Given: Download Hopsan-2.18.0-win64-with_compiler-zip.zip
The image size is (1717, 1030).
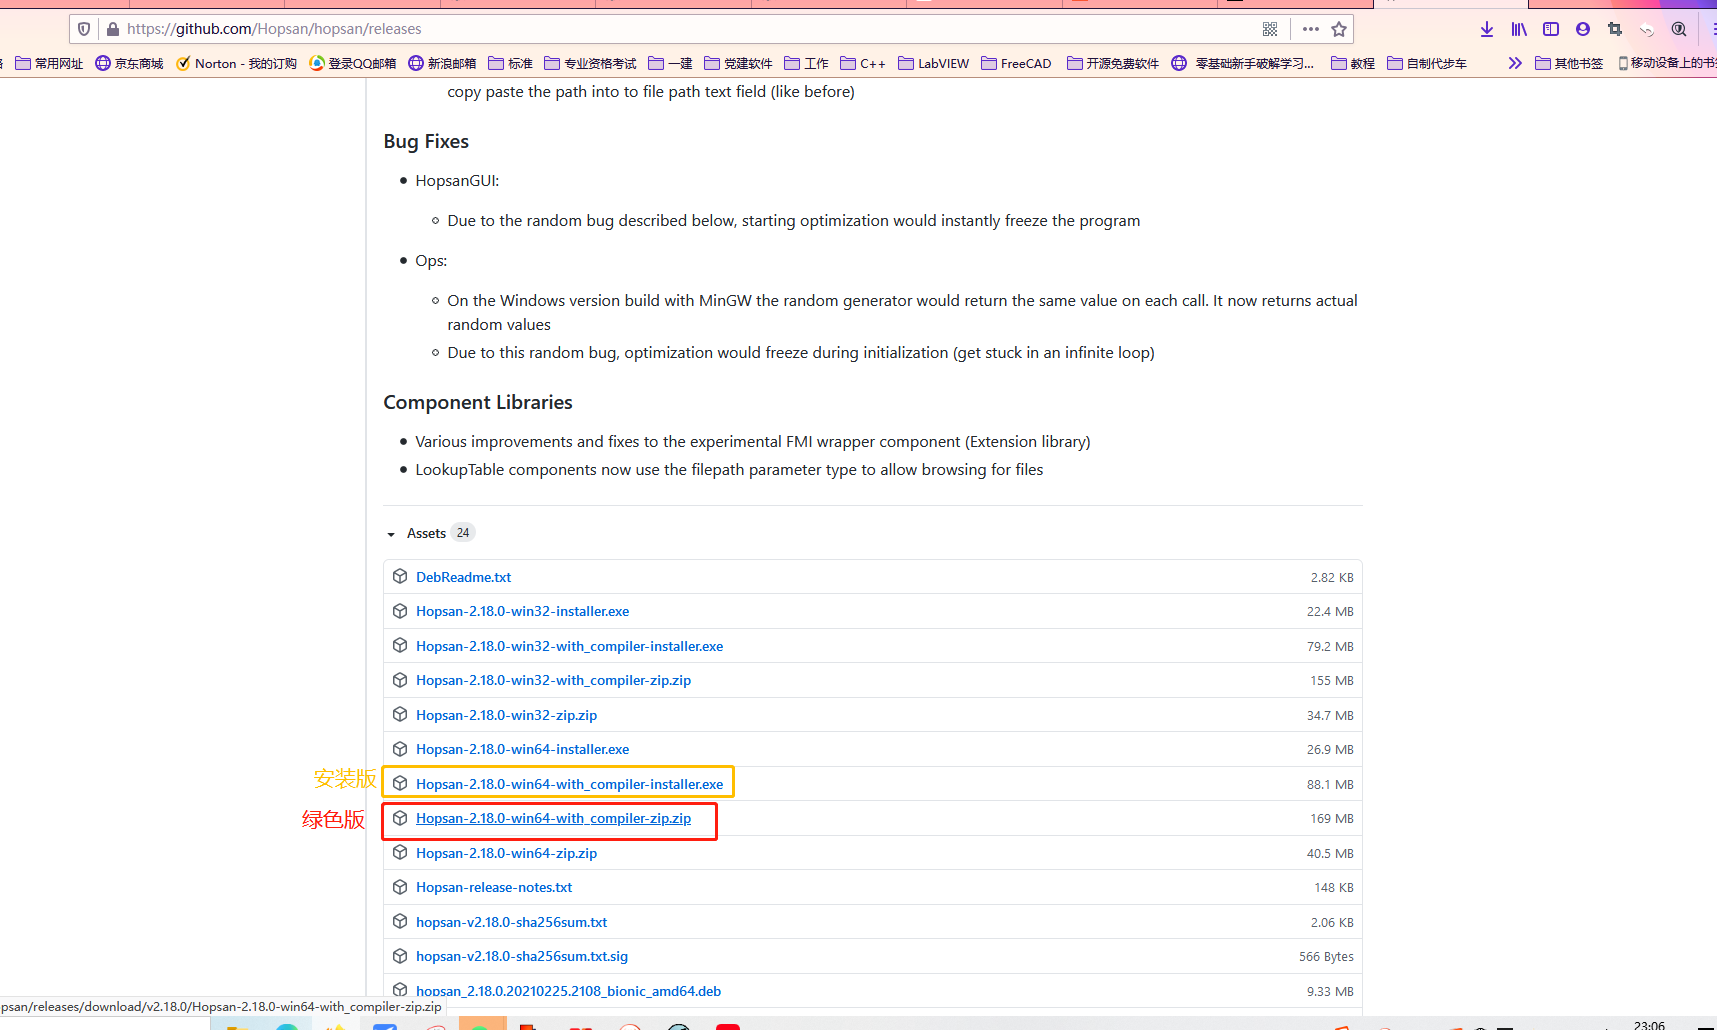Looking at the screenshot, I should (554, 818).
